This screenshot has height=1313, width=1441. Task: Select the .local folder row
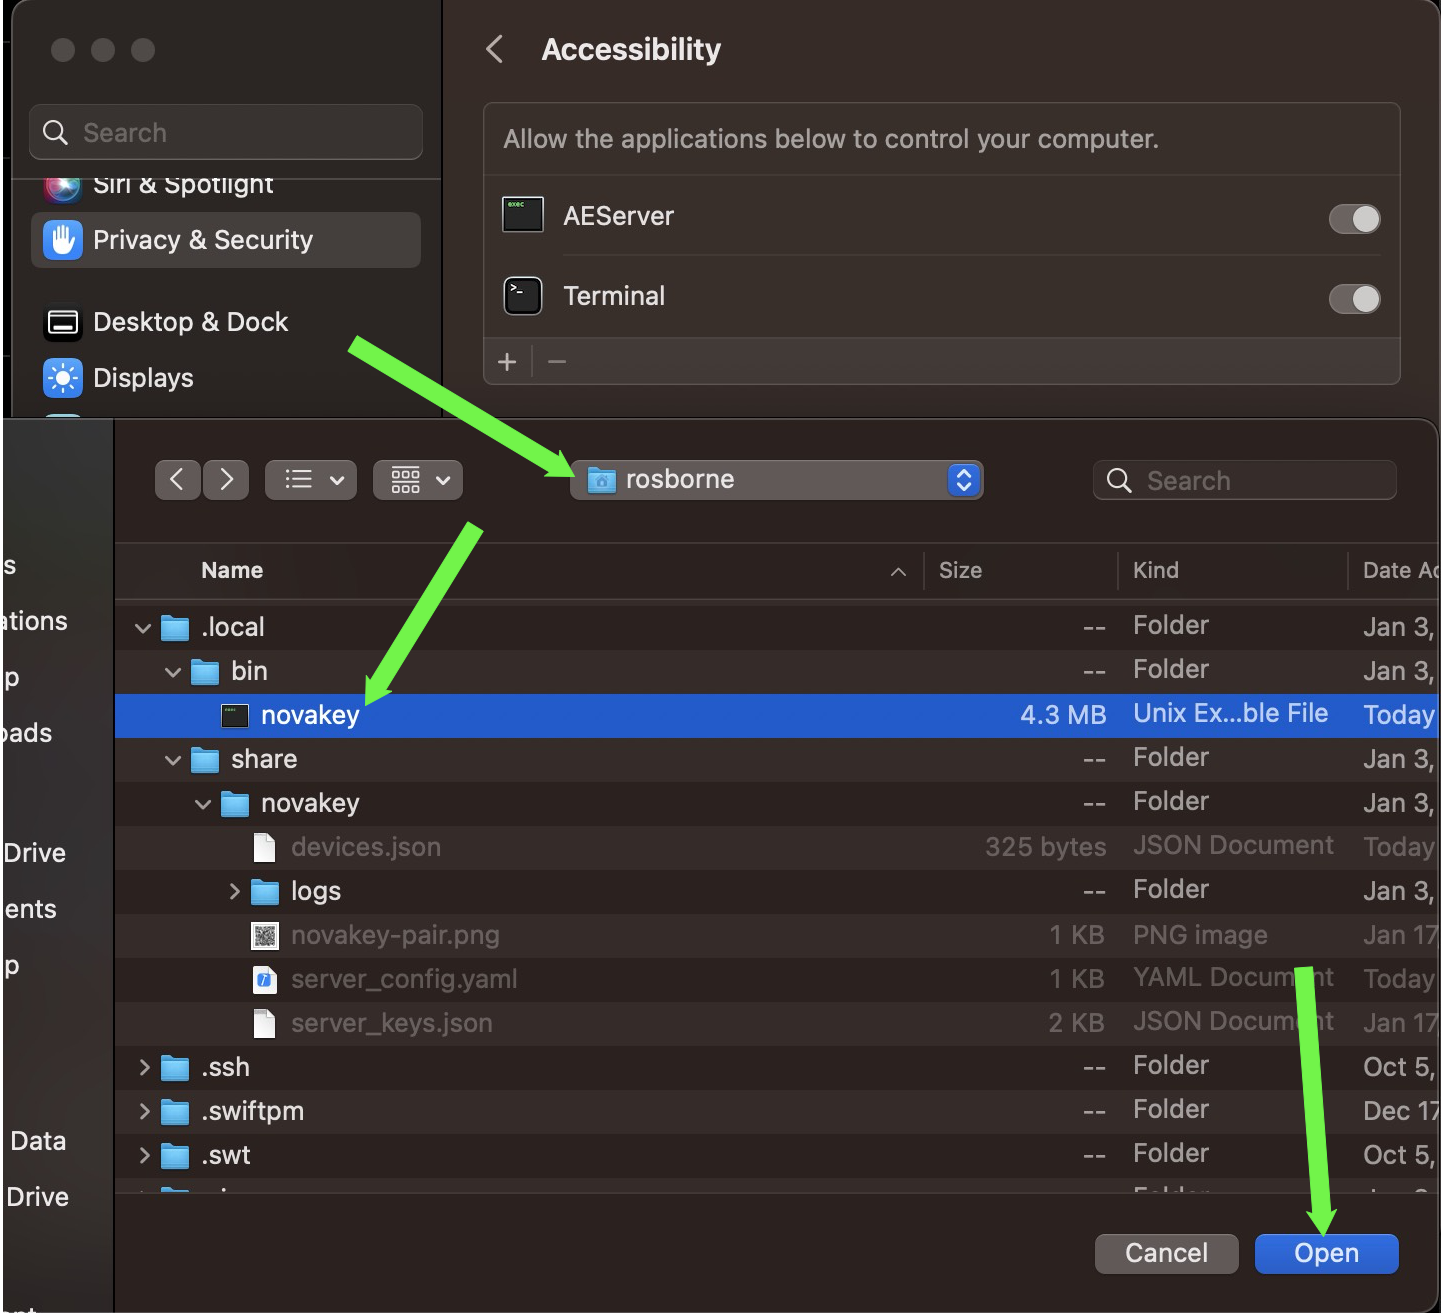(777, 628)
